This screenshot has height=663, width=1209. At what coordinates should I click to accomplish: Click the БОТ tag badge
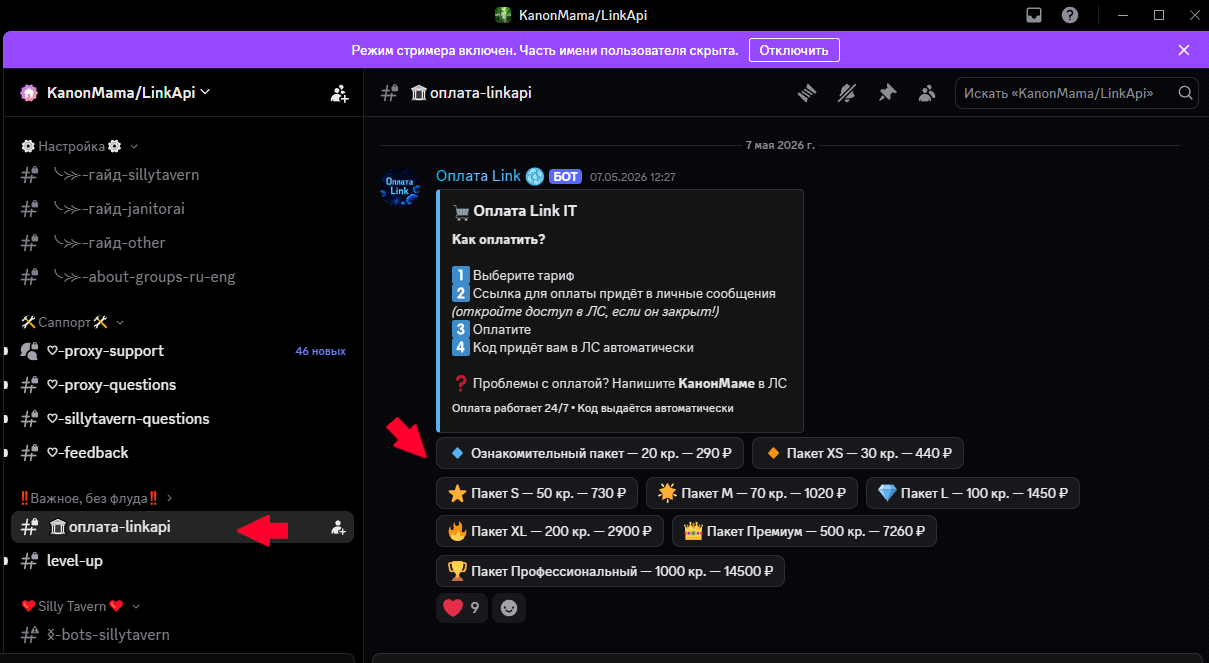pos(565,177)
